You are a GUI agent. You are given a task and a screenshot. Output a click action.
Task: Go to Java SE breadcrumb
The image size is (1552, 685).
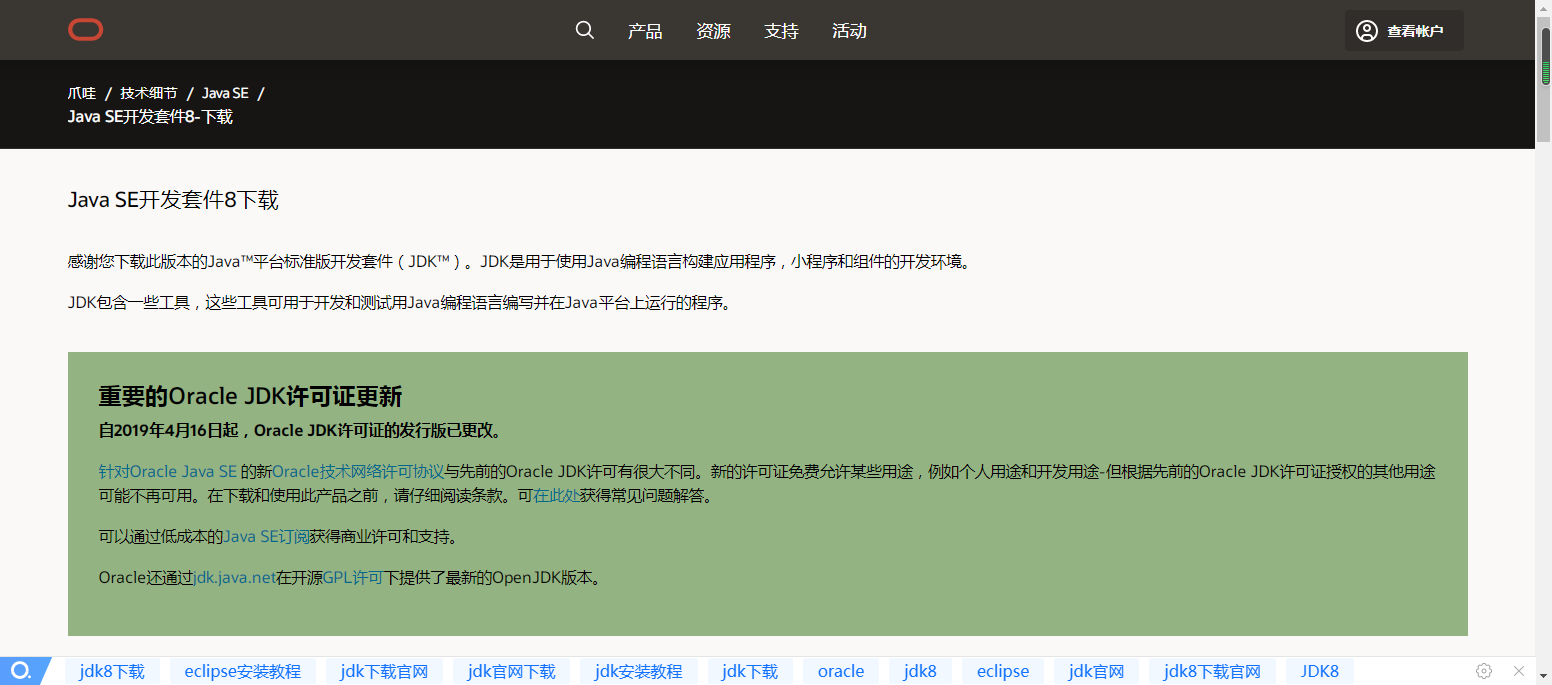[225, 93]
